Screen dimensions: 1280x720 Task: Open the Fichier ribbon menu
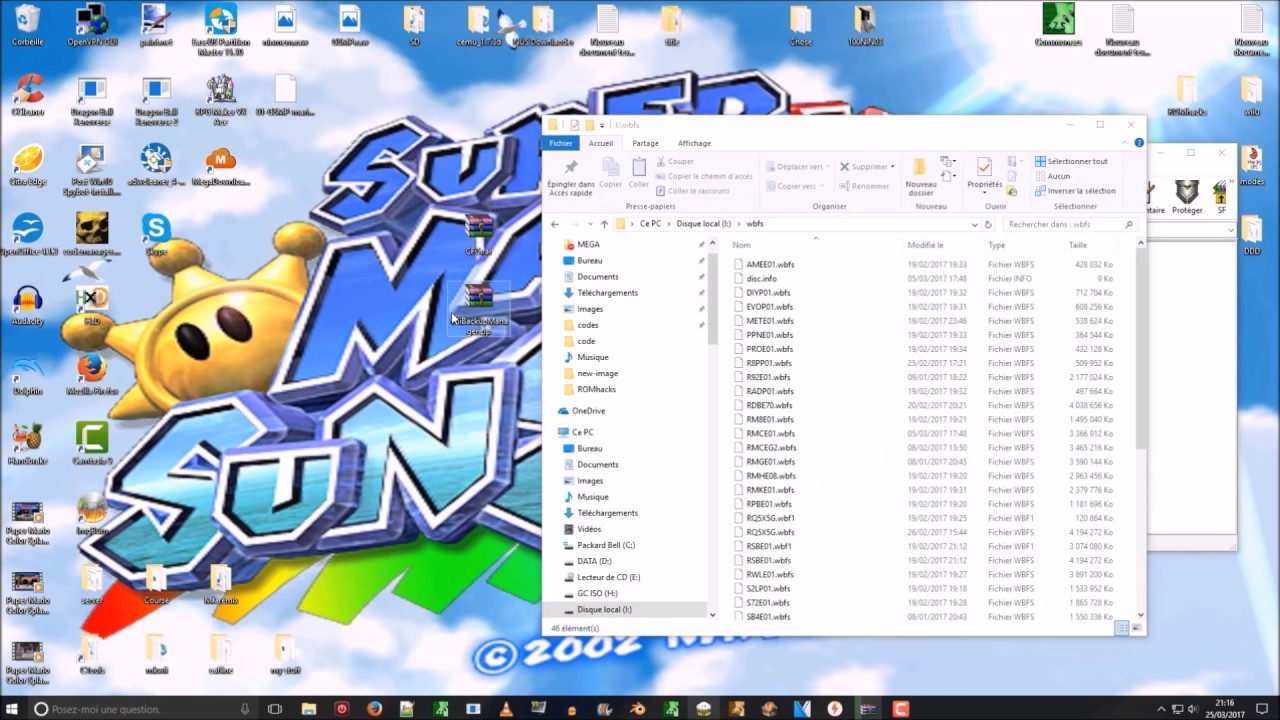tap(561, 143)
